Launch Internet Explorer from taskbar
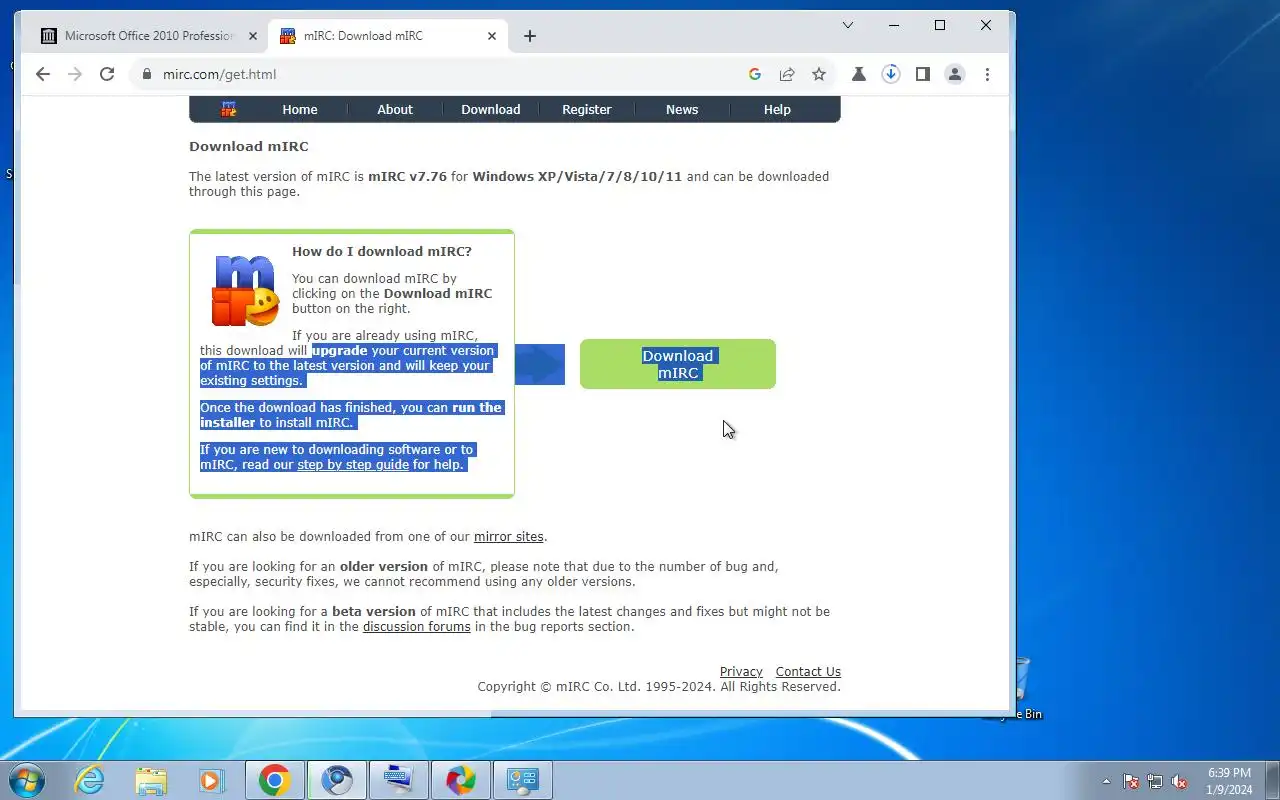1280x800 pixels. click(x=89, y=780)
